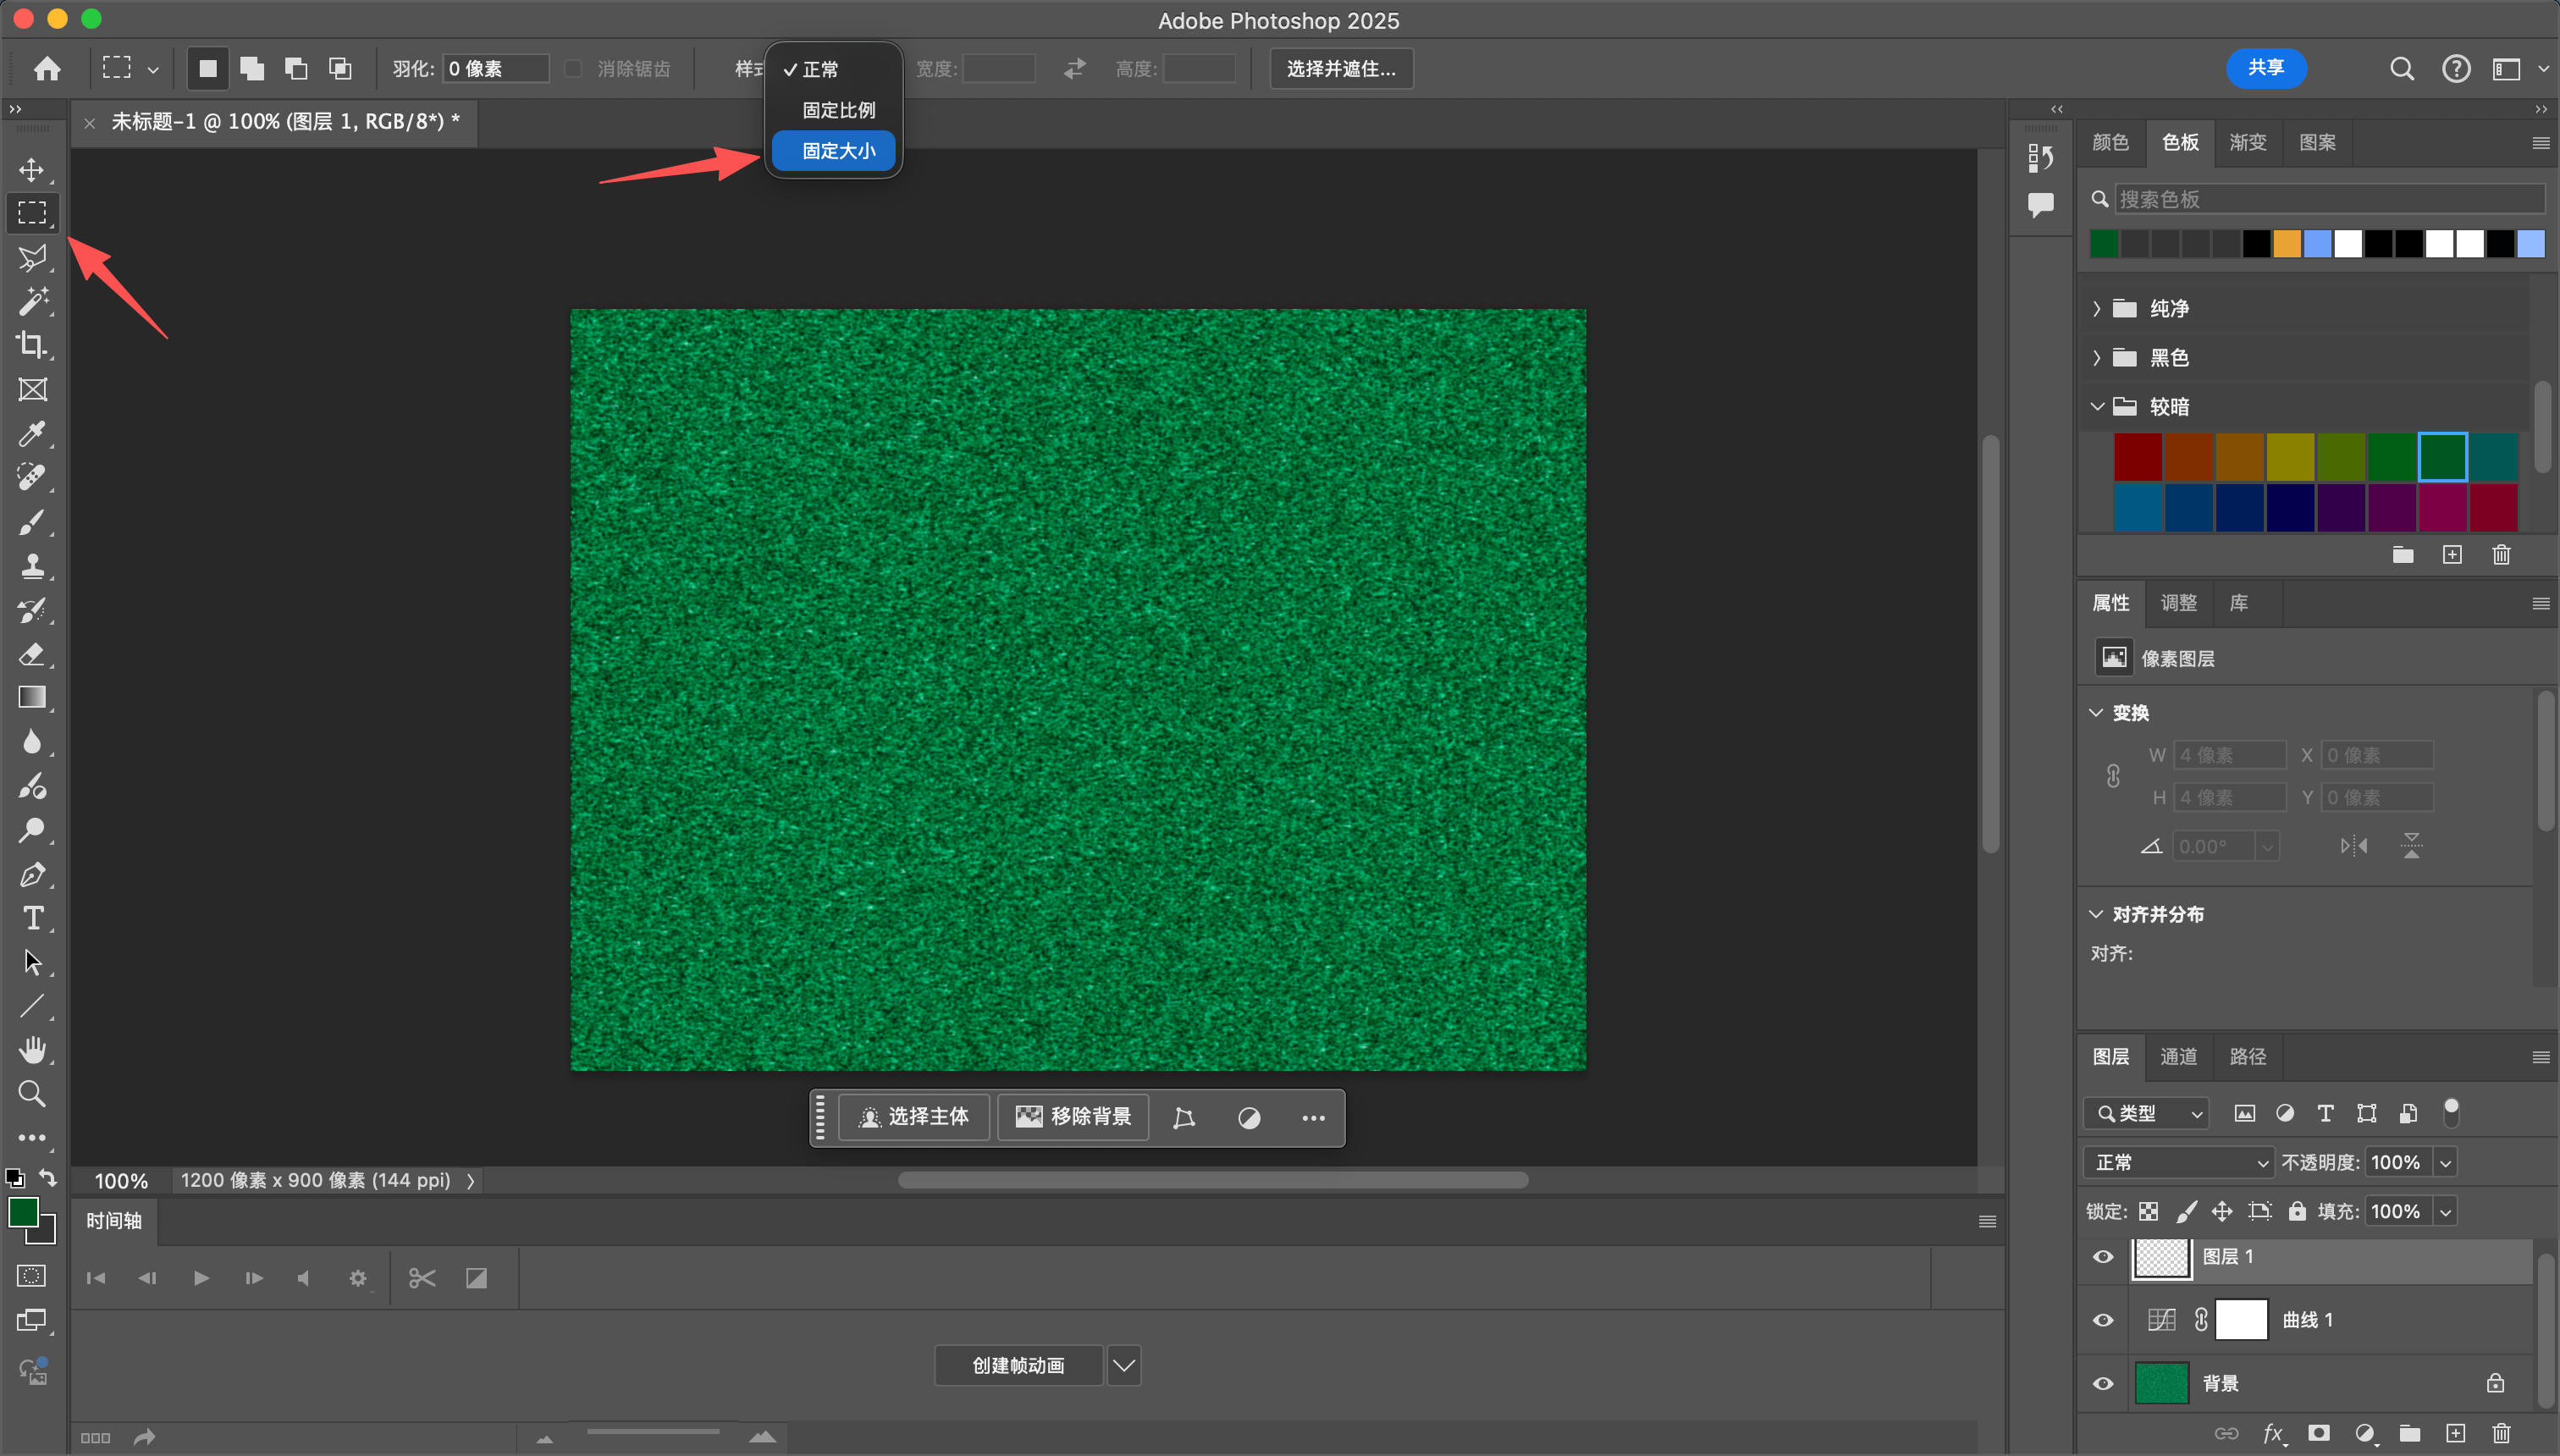Toggle the 消除锯齿 checkbox
The image size is (2560, 1456).
(x=573, y=68)
